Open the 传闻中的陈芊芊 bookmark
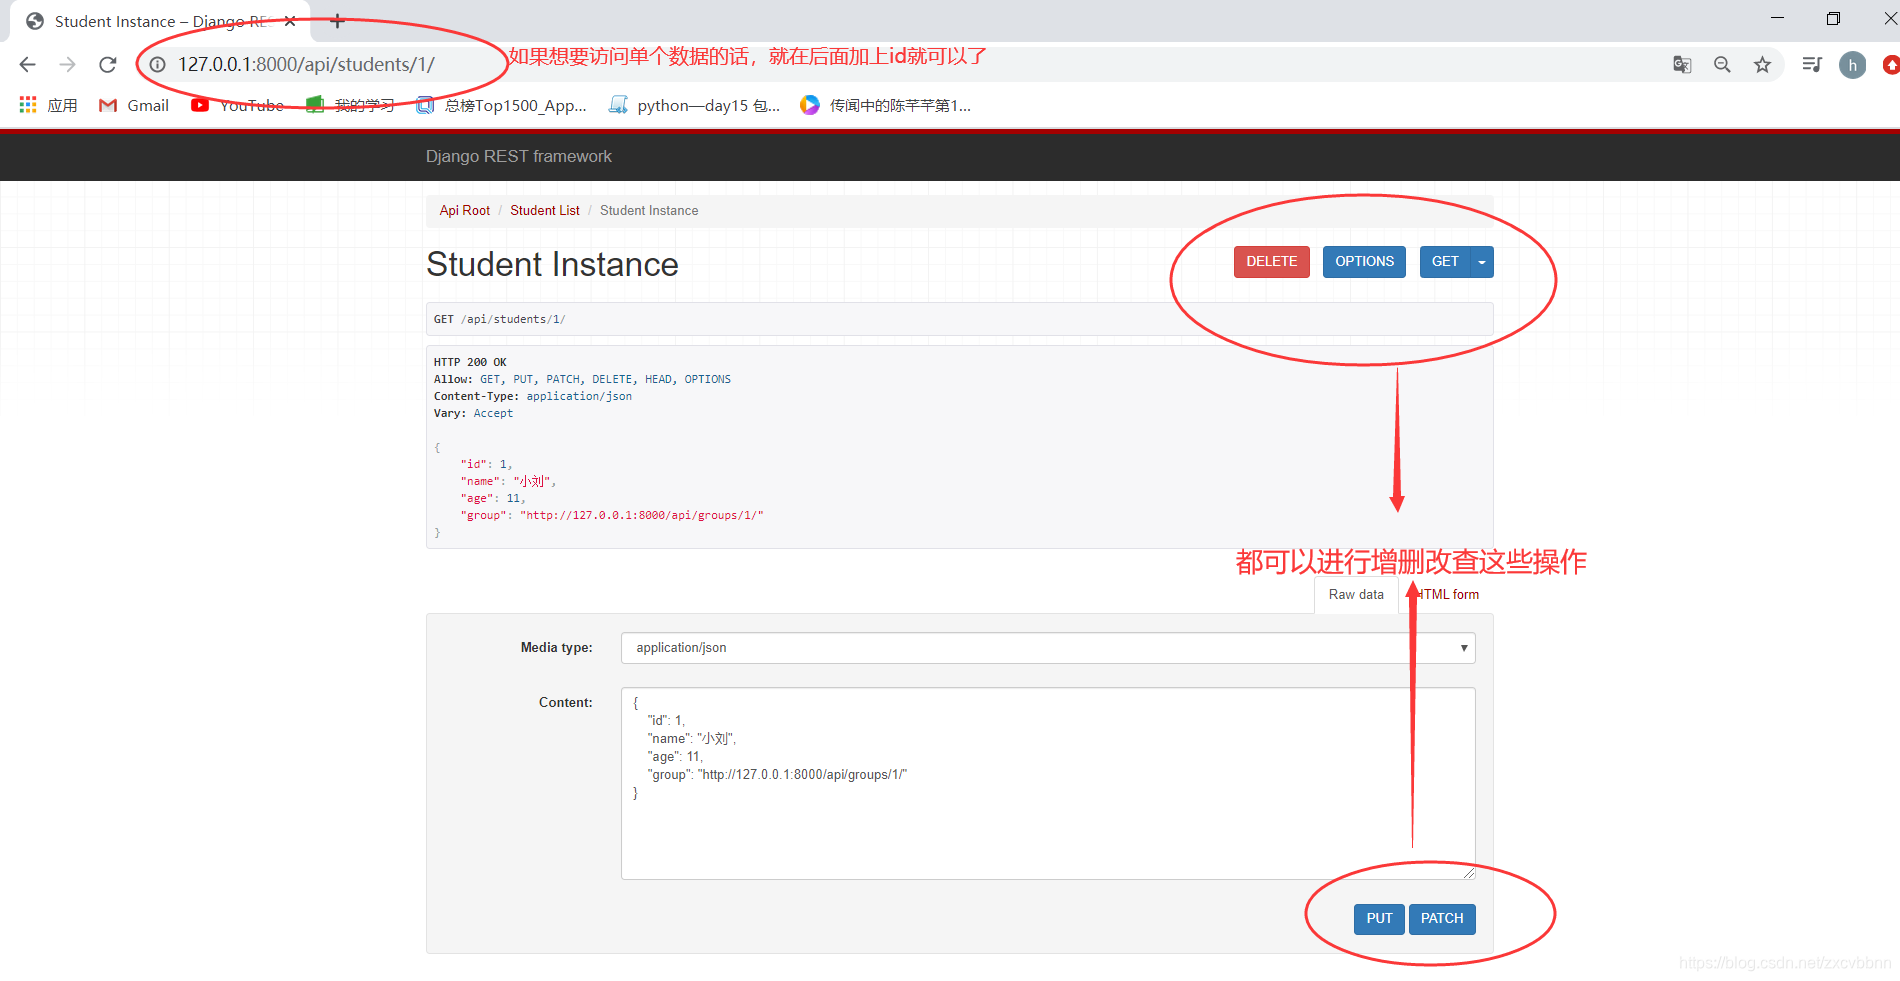Viewport: 1900px width, 981px height. (886, 105)
